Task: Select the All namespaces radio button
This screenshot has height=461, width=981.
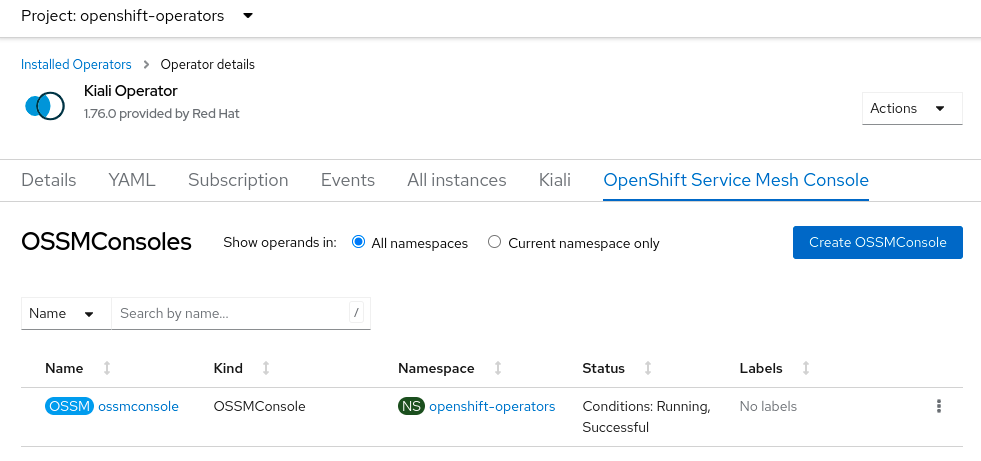Action: point(359,242)
